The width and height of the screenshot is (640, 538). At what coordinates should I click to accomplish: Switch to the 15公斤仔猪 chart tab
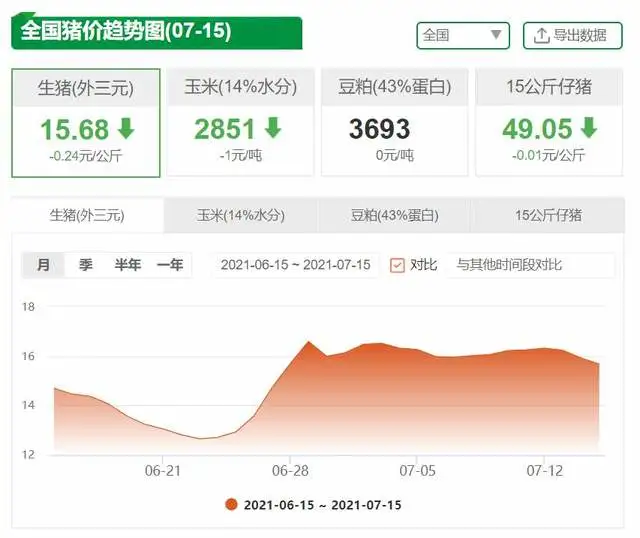coord(548,215)
